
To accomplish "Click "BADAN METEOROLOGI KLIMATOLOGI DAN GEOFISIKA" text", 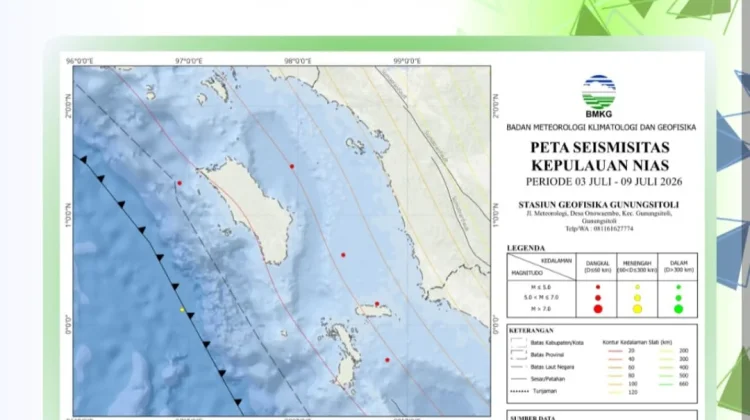I will 601,127.
